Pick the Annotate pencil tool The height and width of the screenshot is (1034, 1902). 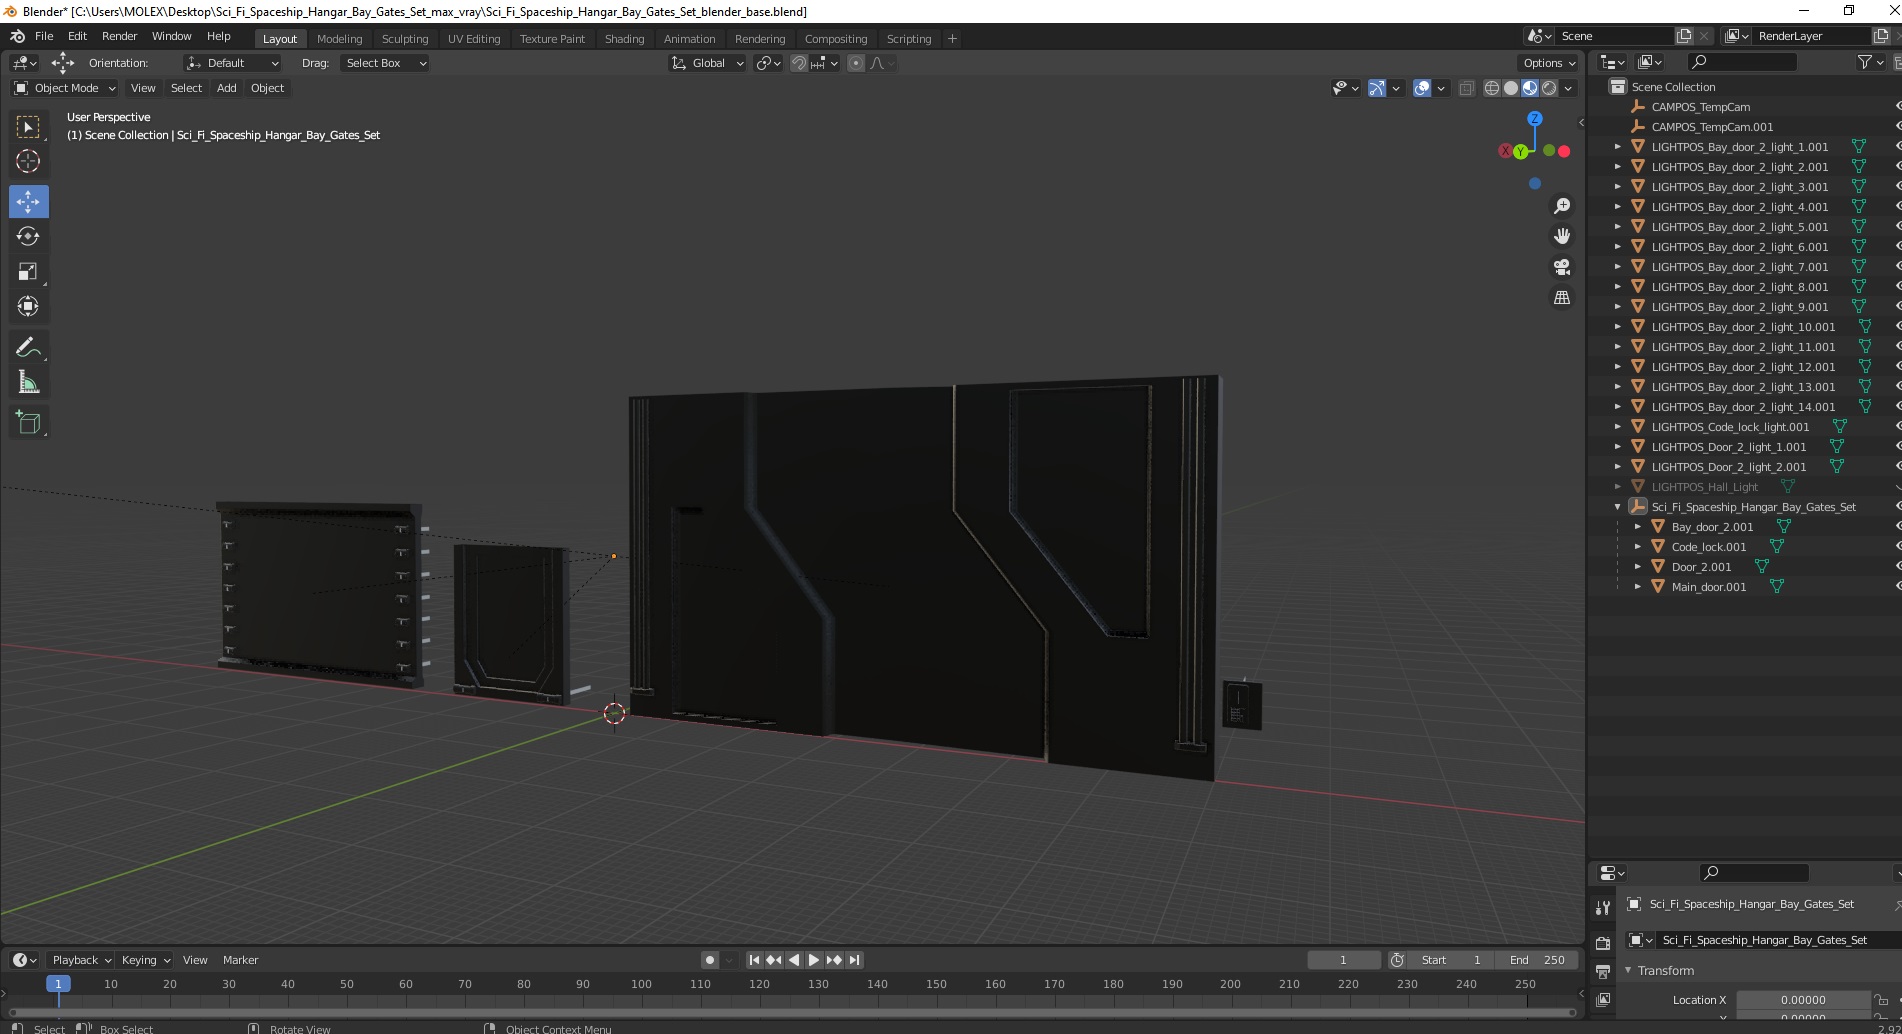[28, 347]
